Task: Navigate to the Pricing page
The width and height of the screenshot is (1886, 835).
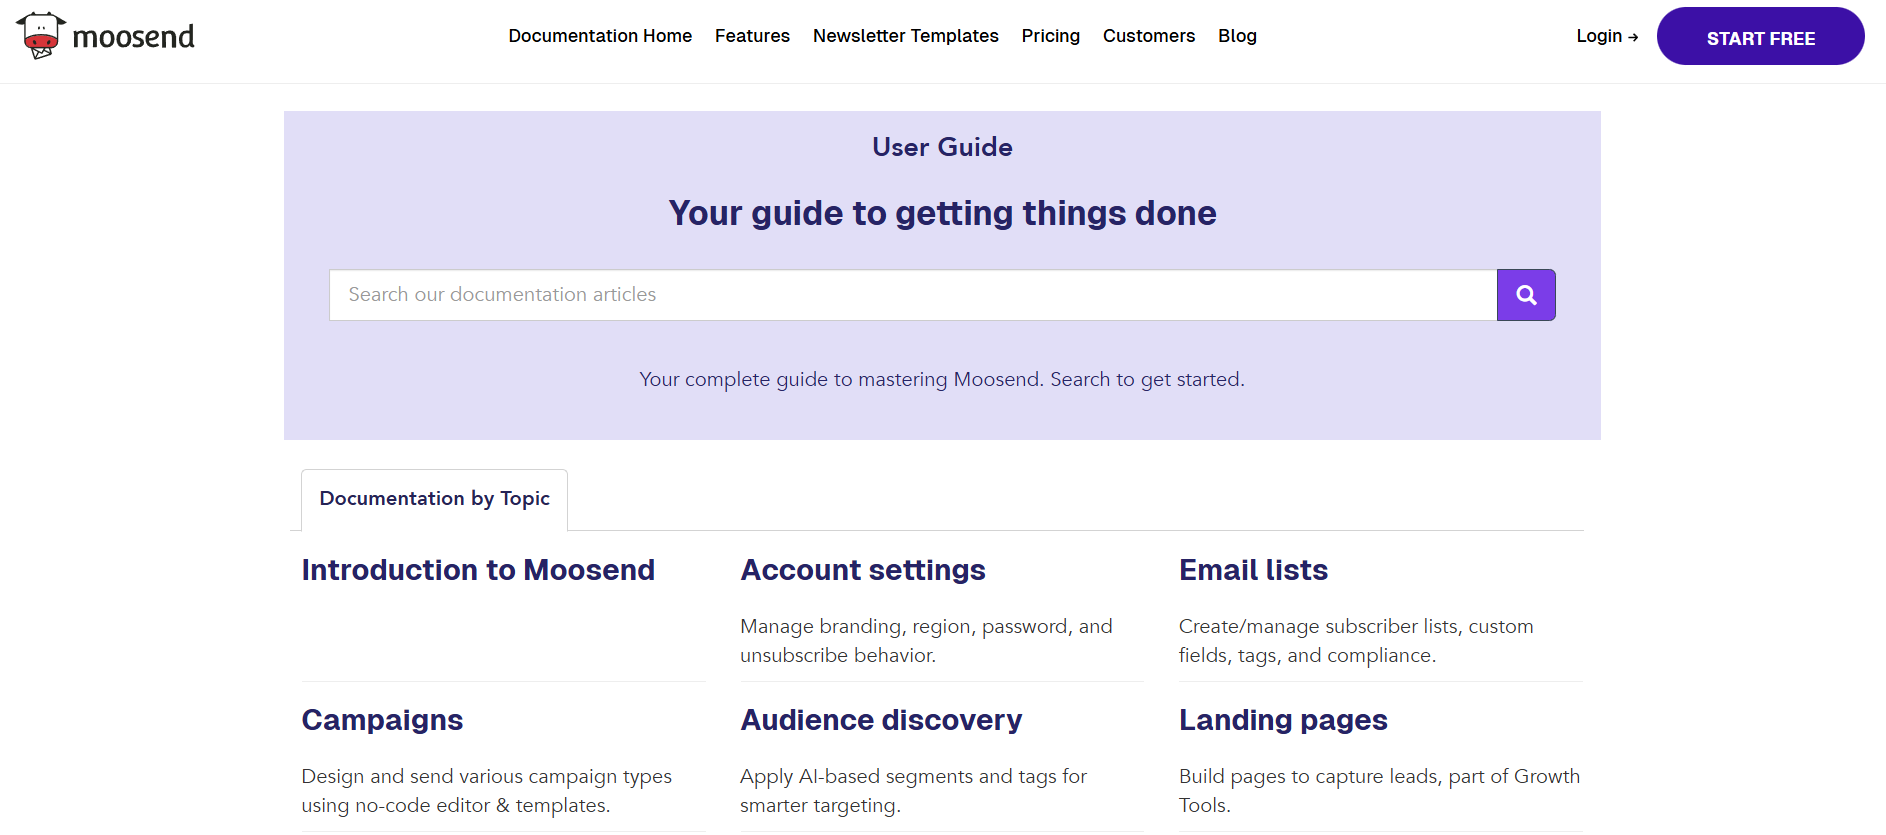Action: coord(1050,36)
